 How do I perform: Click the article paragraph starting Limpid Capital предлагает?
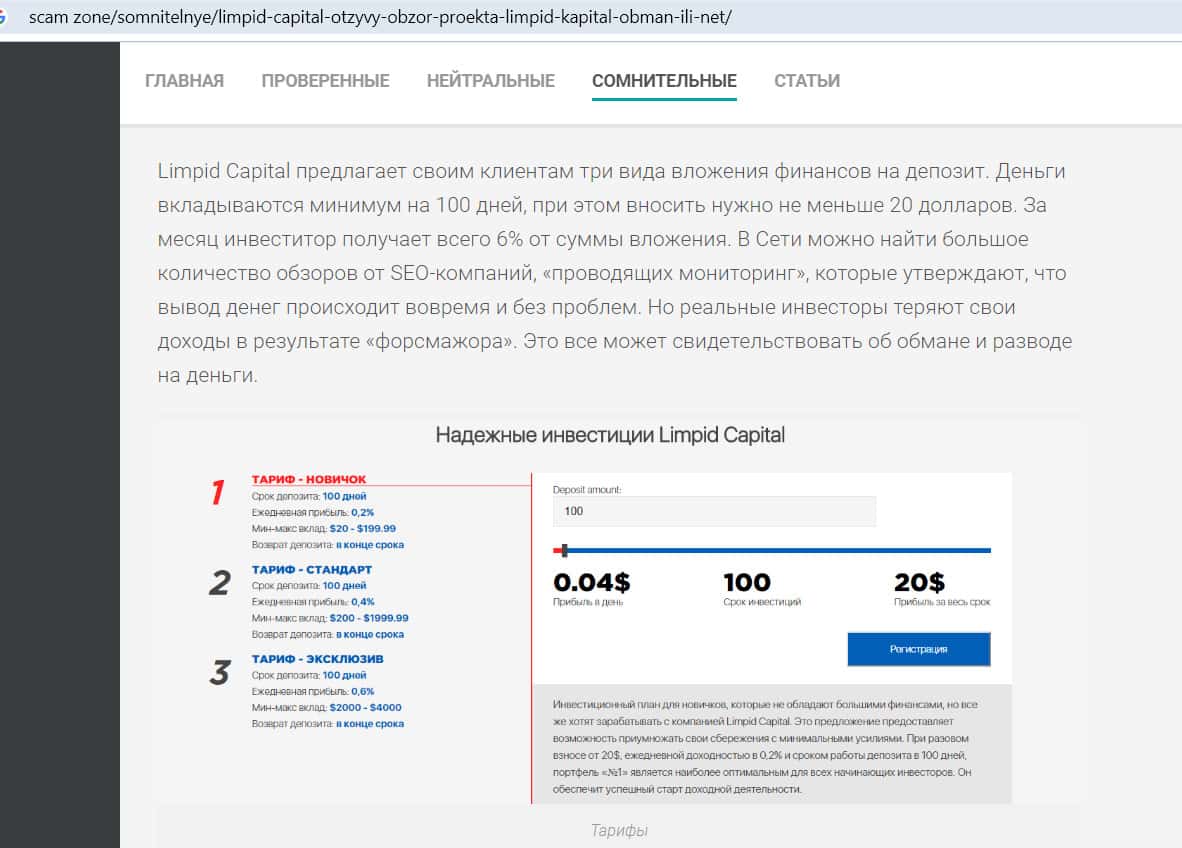point(614,273)
